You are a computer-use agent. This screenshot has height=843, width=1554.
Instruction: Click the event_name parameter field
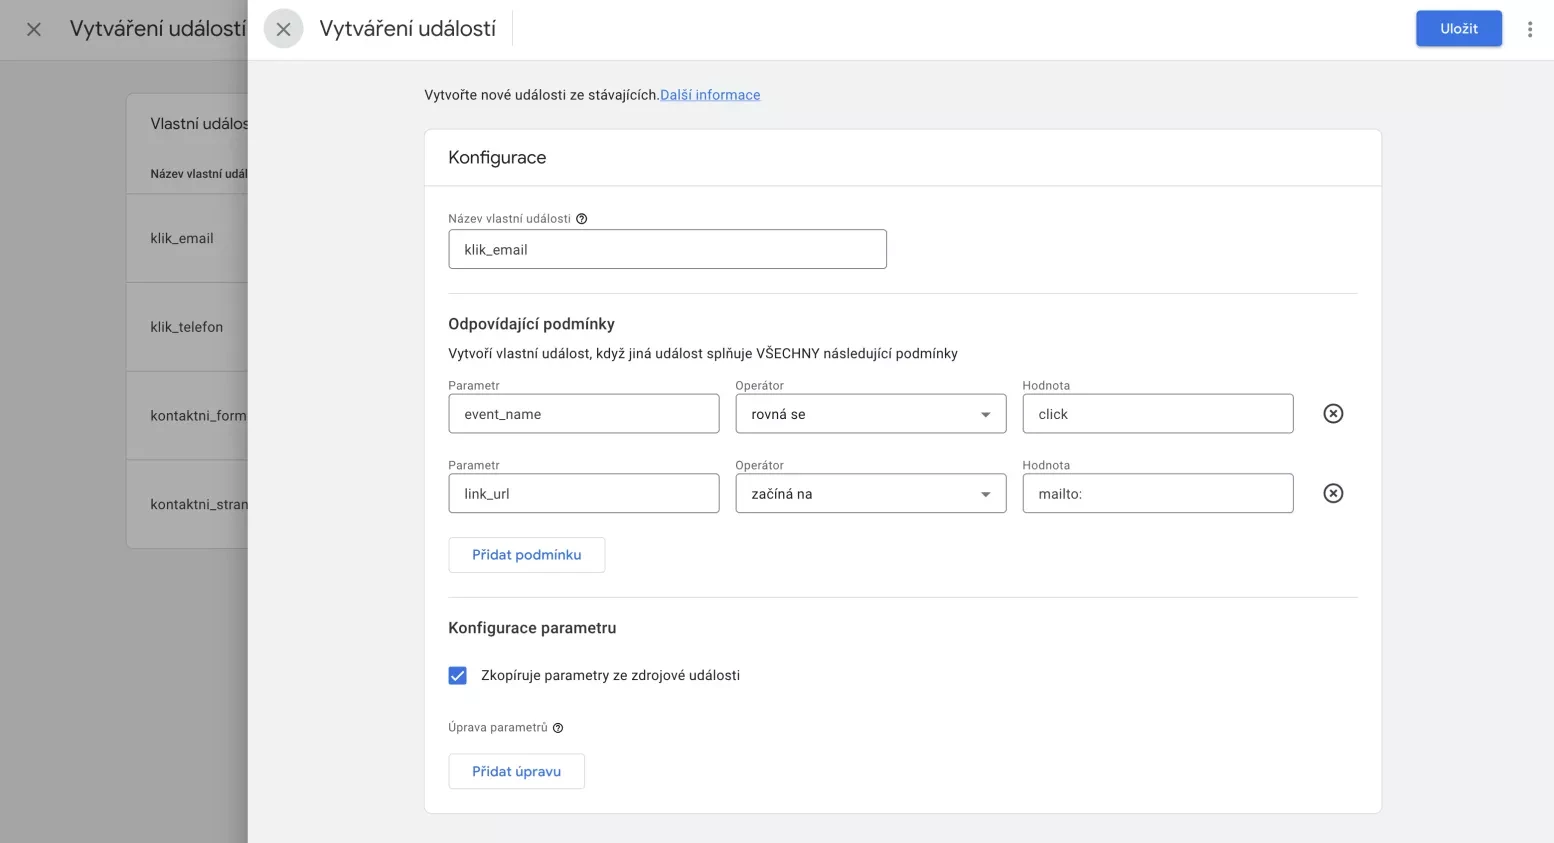point(584,414)
